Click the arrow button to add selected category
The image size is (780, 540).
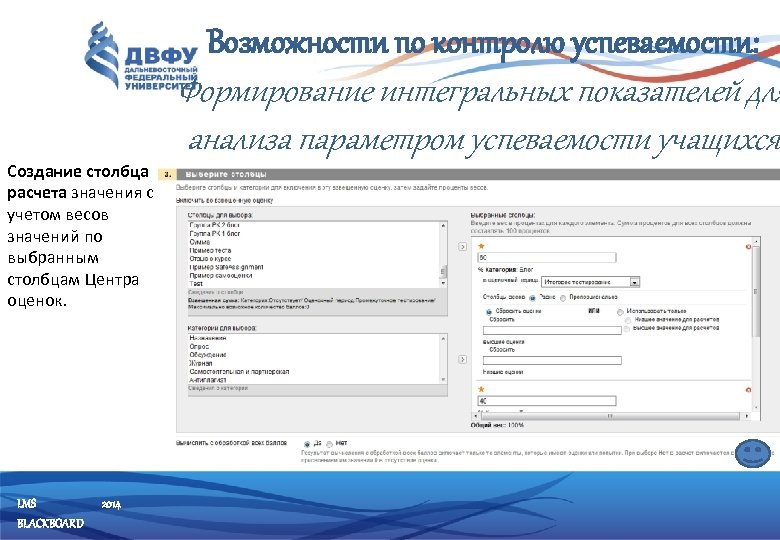click(x=462, y=359)
